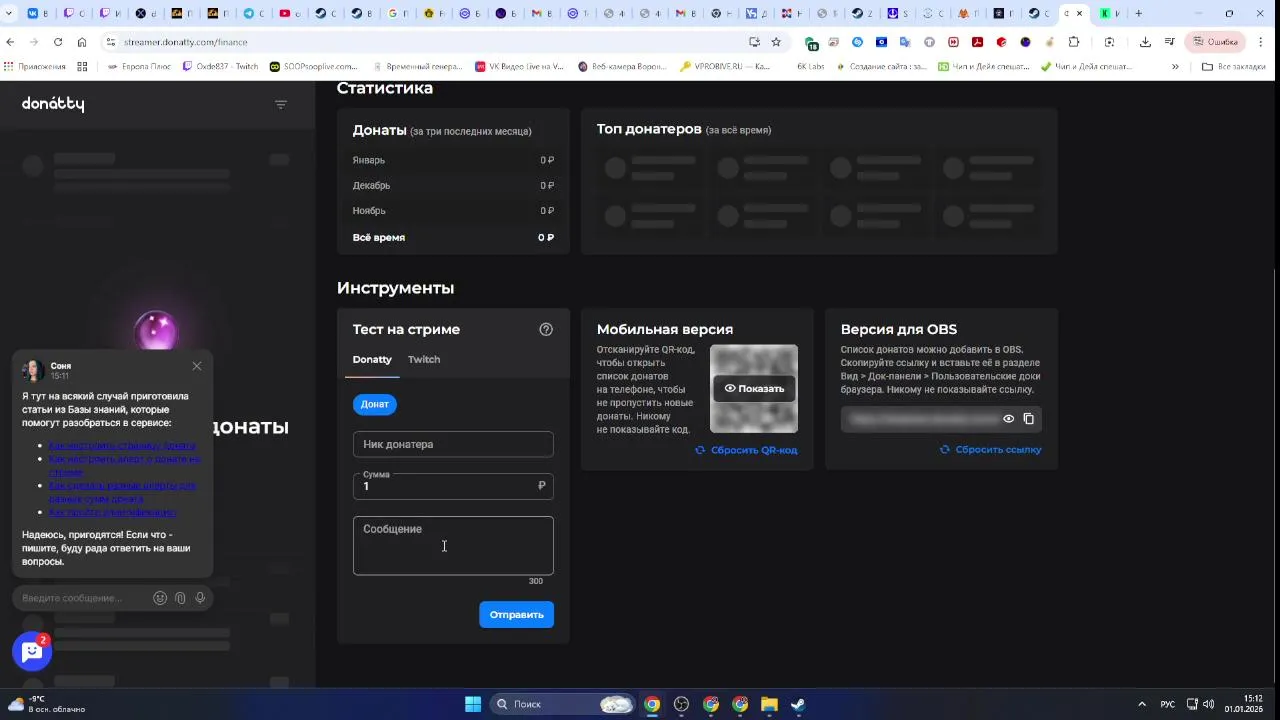The width and height of the screenshot is (1280, 720).
Task: Open the browser home page icon
Action: (82, 42)
